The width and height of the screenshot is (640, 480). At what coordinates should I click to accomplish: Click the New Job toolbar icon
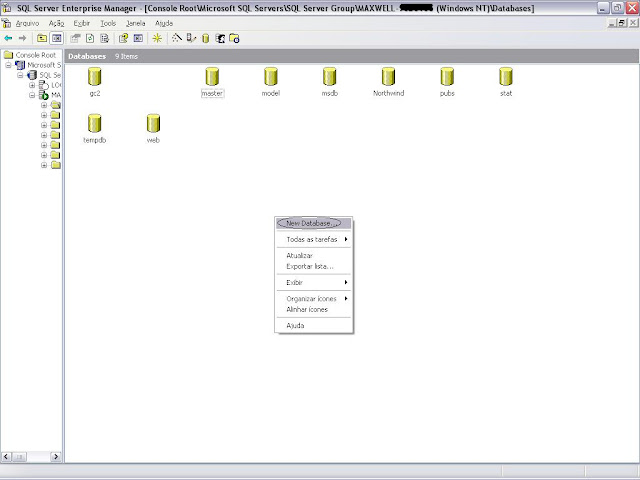click(x=234, y=38)
